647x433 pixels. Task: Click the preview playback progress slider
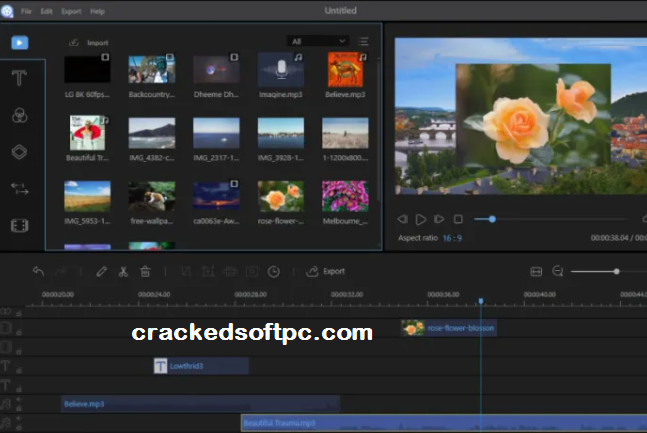[x=551, y=219]
